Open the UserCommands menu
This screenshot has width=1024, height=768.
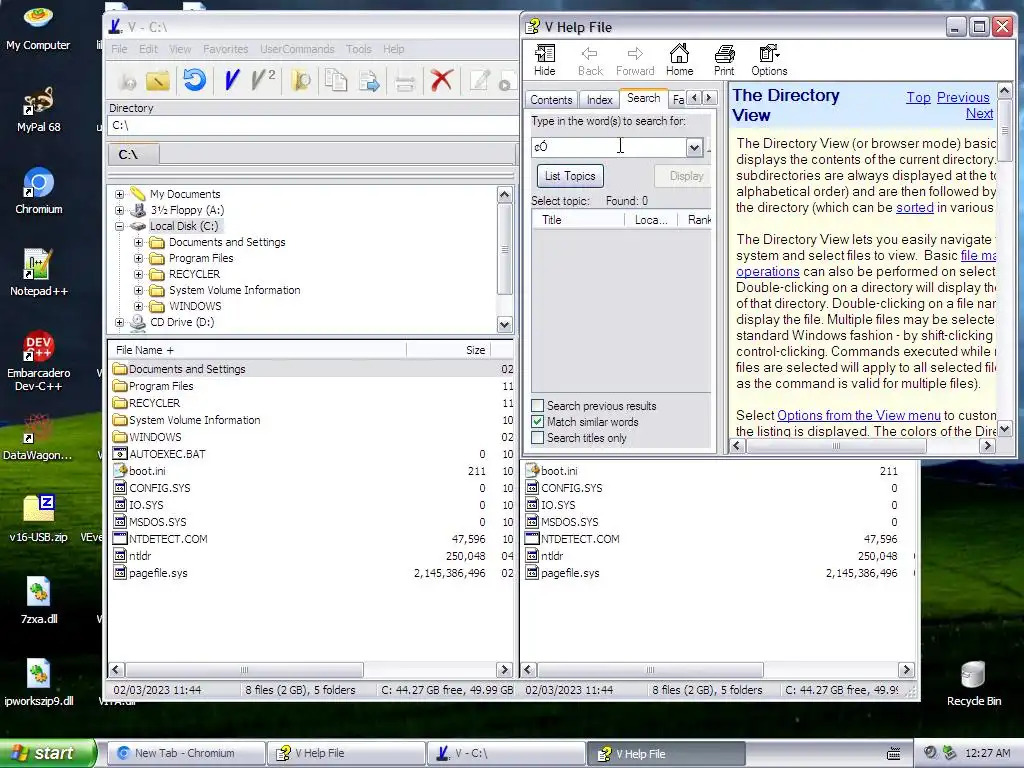(x=297, y=49)
